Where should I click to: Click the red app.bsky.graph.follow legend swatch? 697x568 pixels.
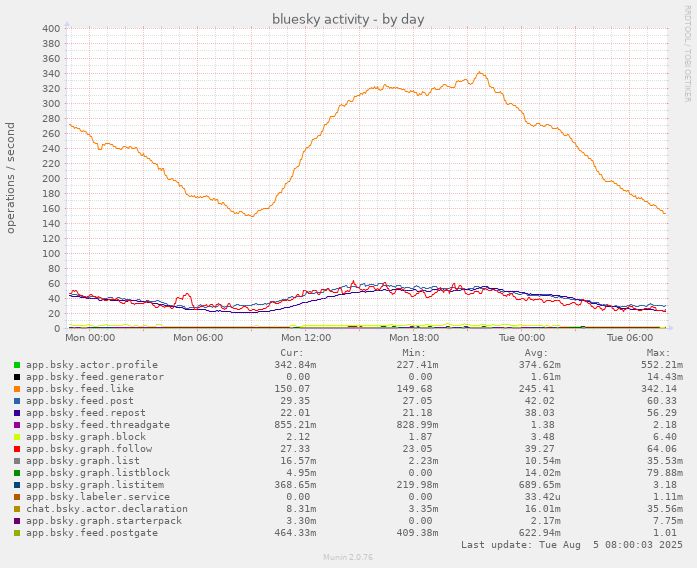[17, 449]
